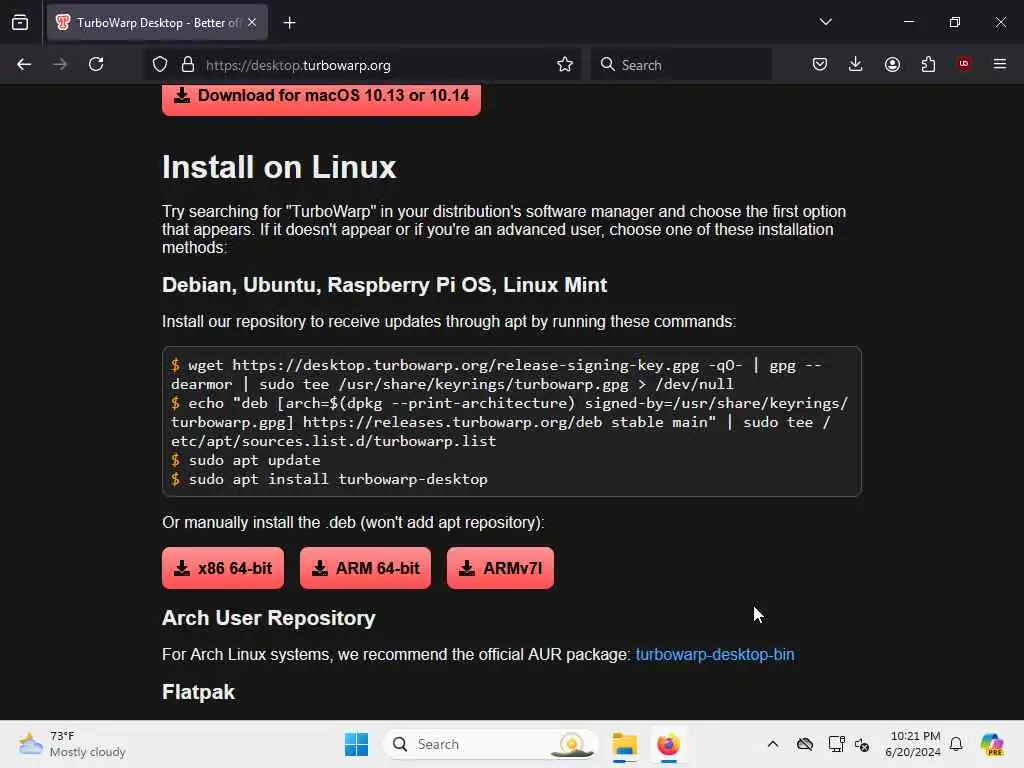Open the notifications bell icon
Image resolution: width=1024 pixels, height=768 pixels.
(x=956, y=744)
